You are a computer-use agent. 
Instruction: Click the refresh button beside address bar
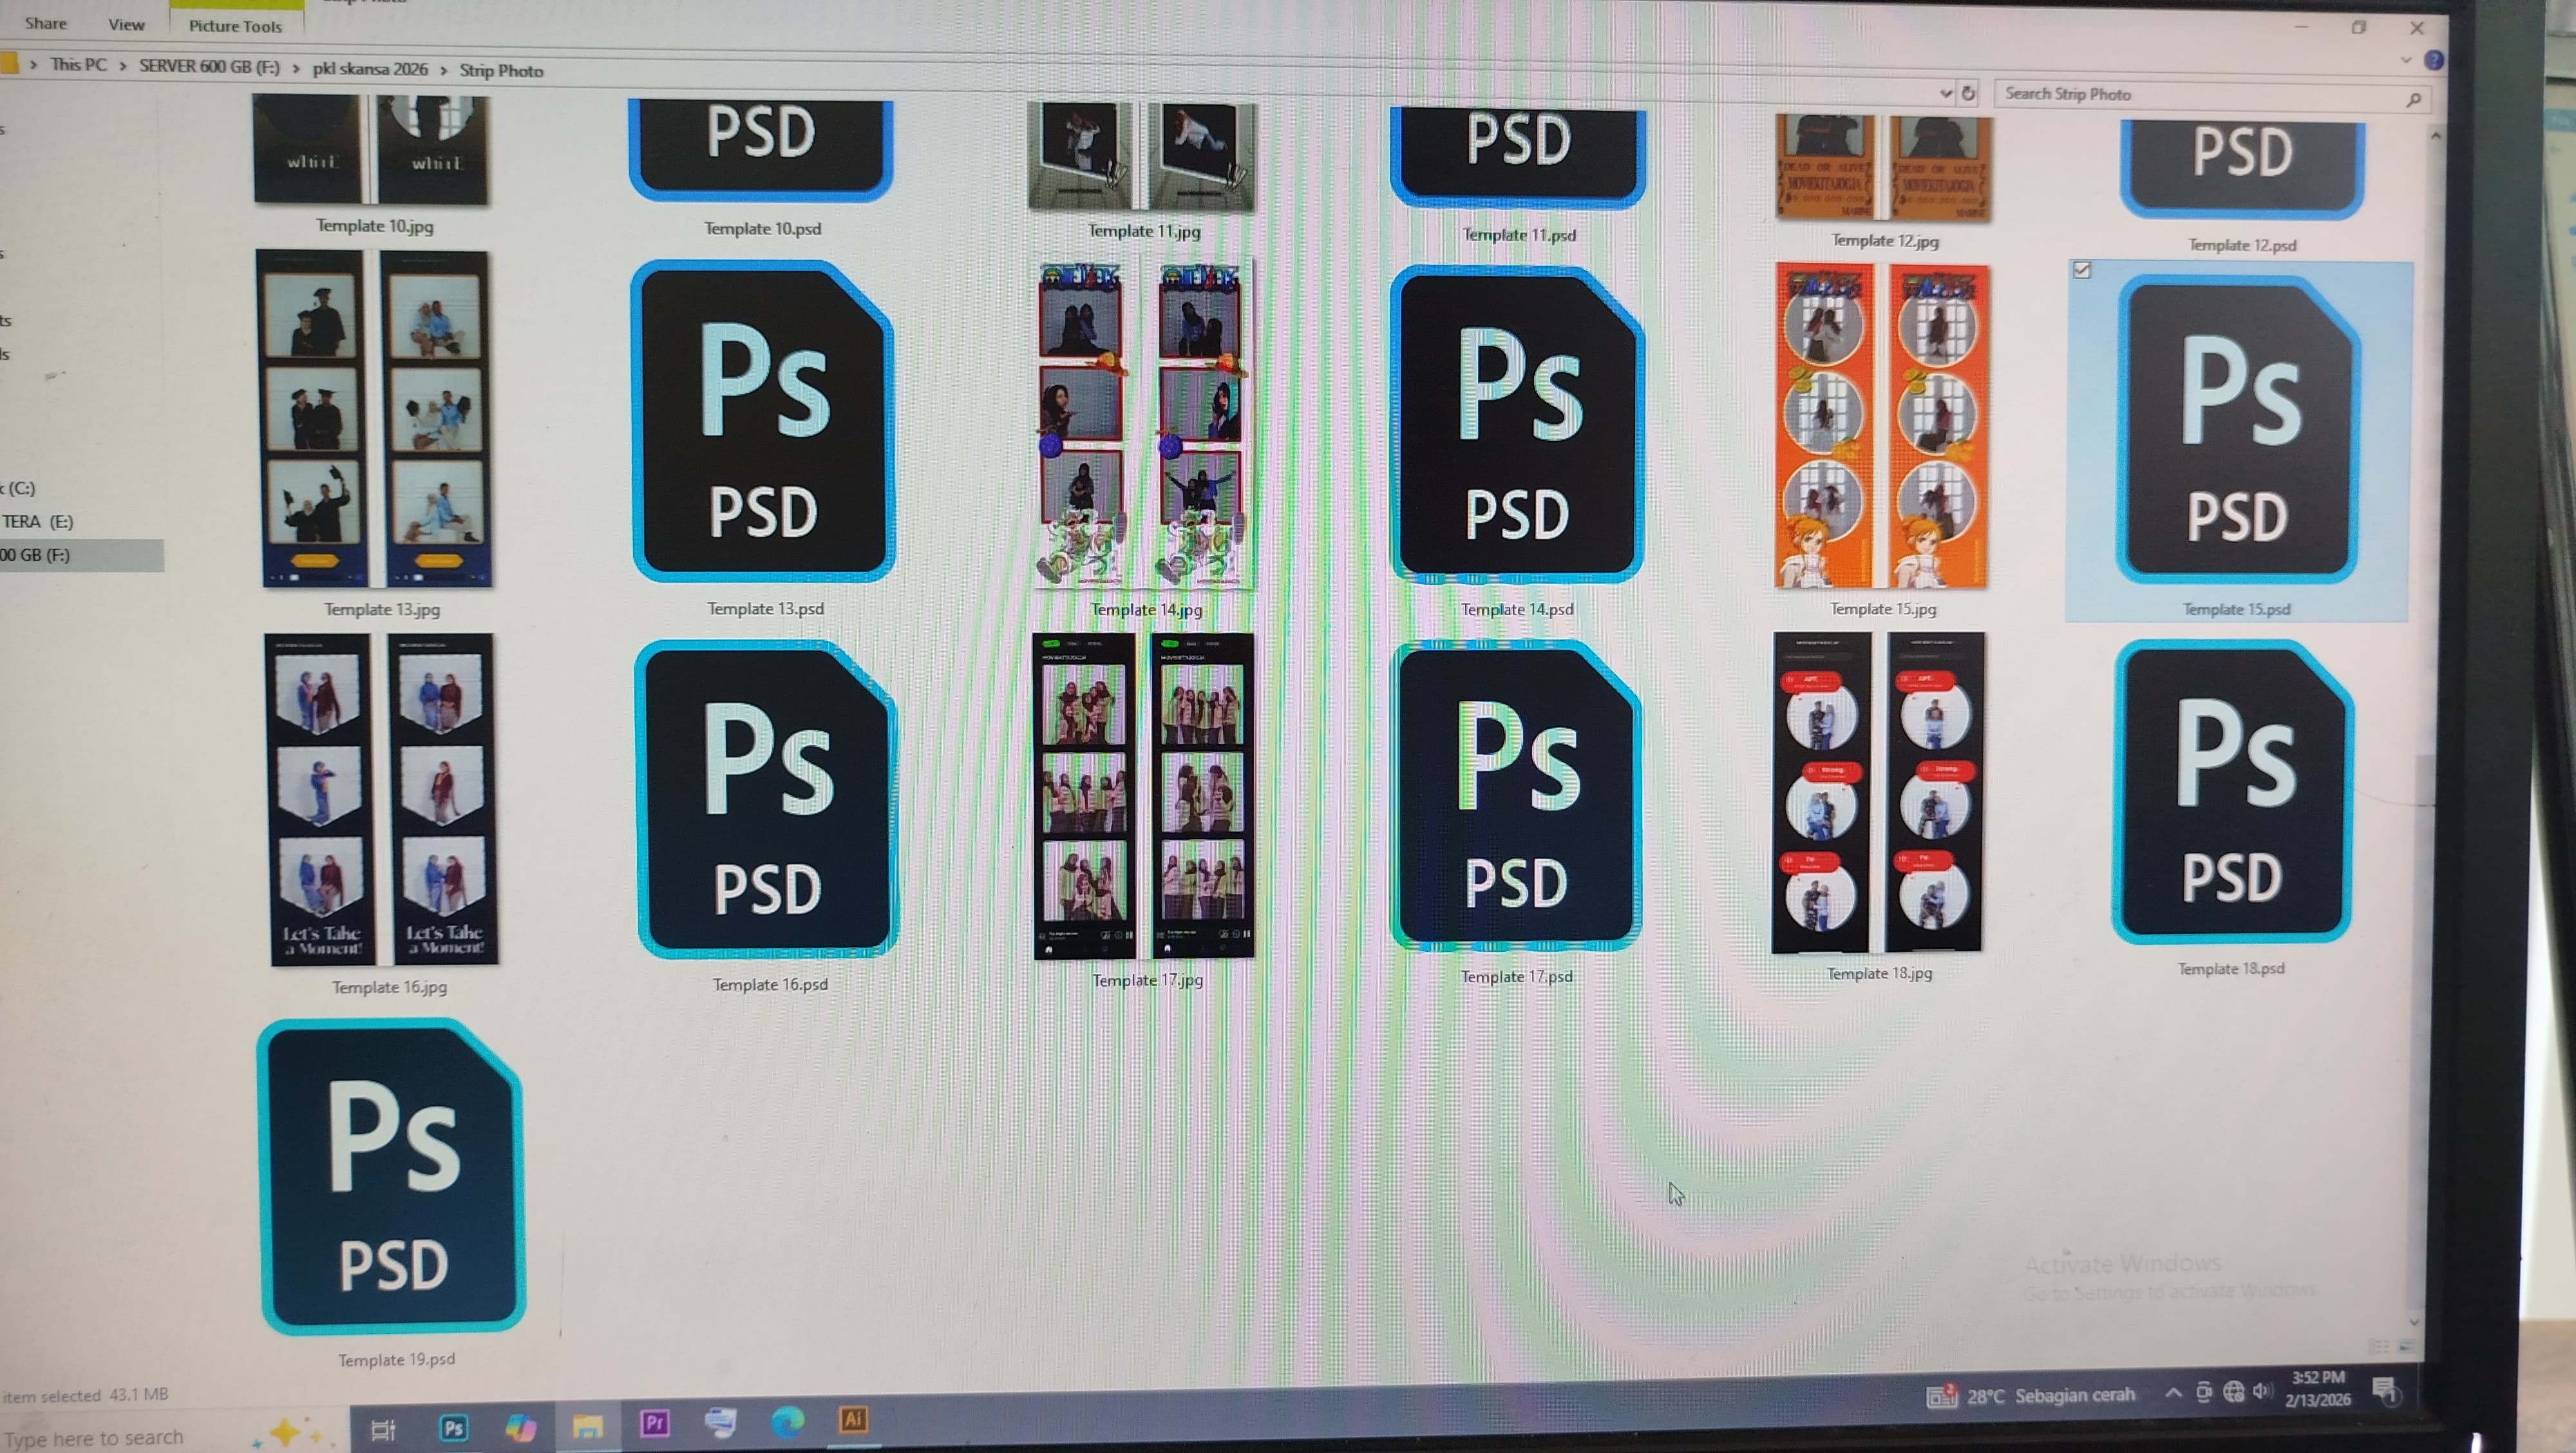[1967, 93]
